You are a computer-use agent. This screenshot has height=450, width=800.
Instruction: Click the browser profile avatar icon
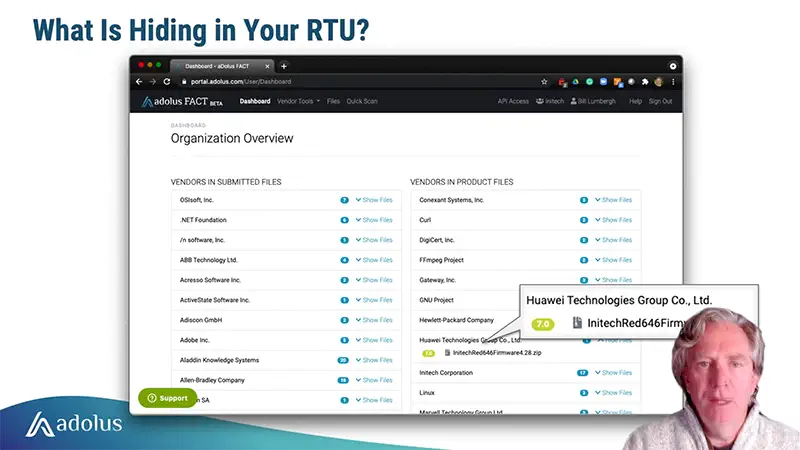coord(659,82)
